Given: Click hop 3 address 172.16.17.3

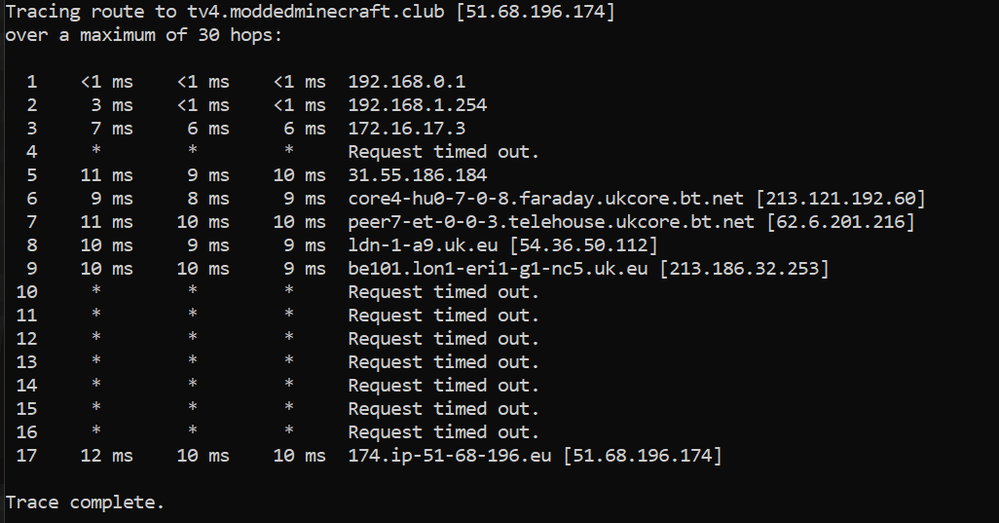Looking at the screenshot, I should 406,129.
